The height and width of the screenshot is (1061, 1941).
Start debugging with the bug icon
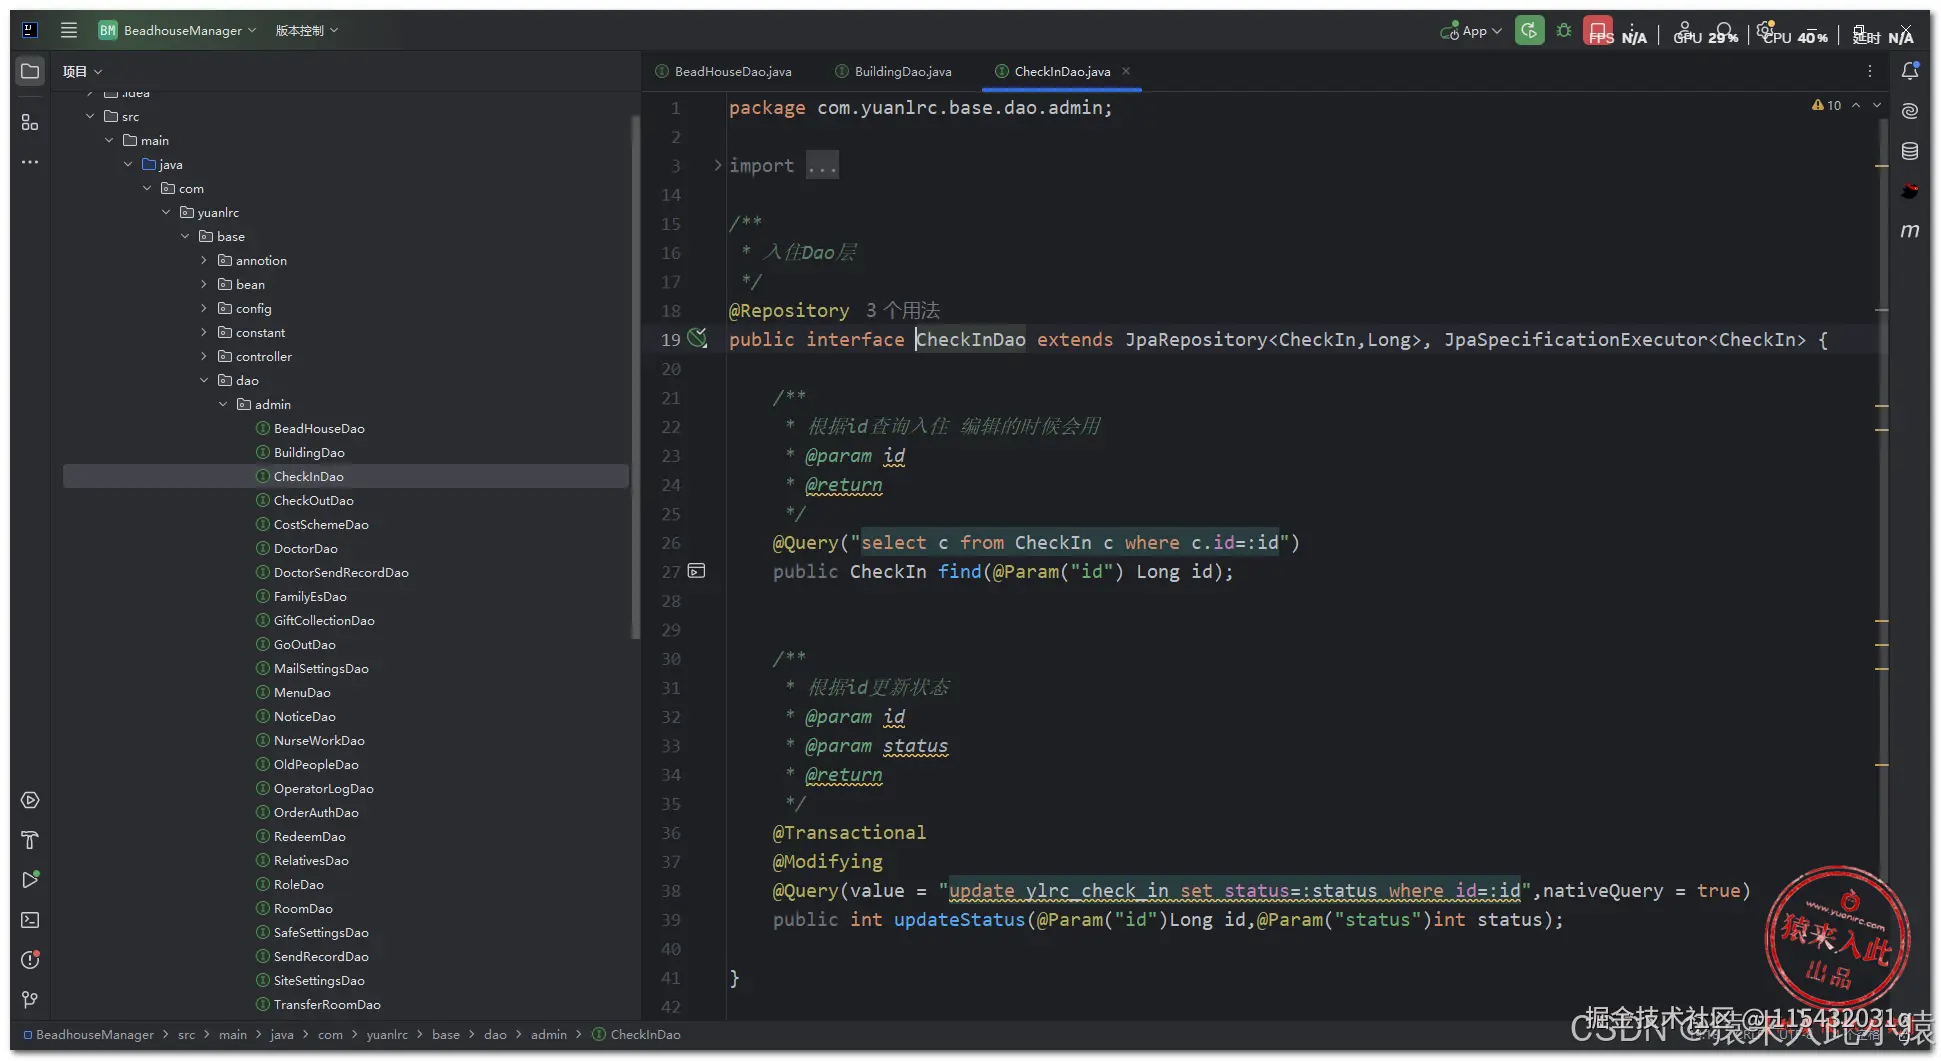click(x=1564, y=31)
